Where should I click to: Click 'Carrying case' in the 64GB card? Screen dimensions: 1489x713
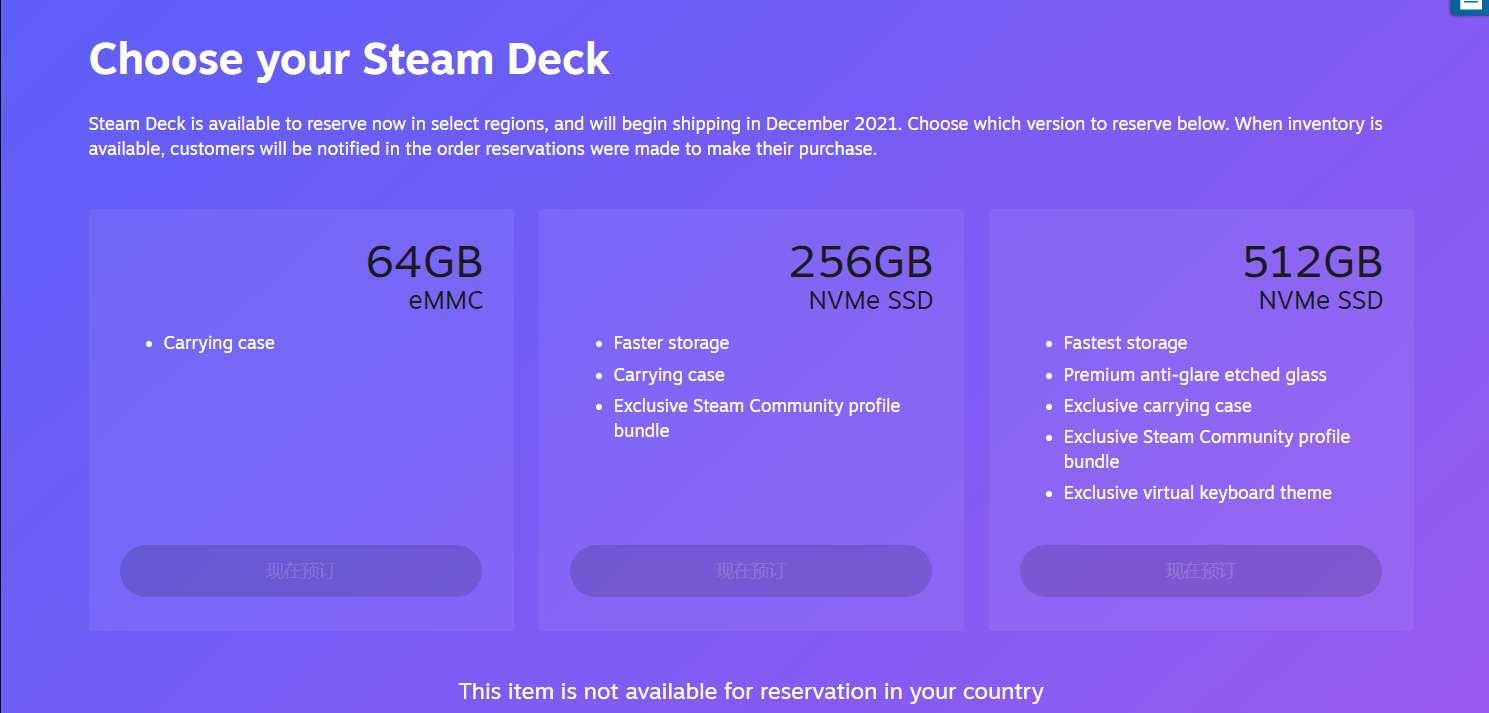point(219,343)
